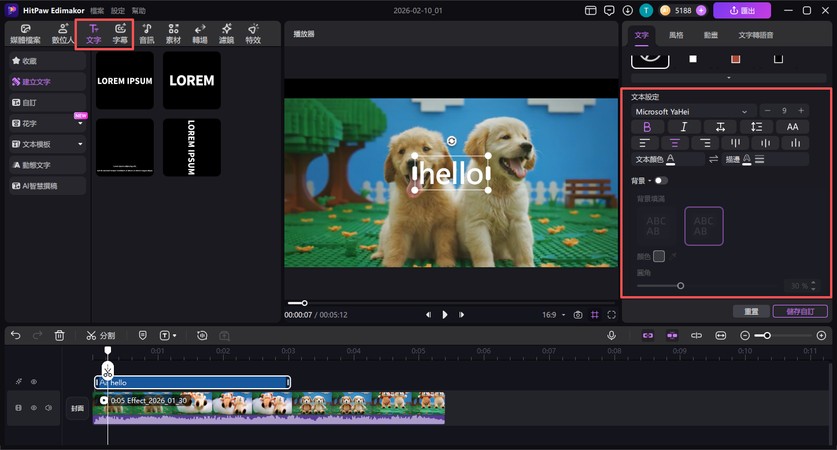The image size is (837, 450).
Task: Apply bold formatting with the B icon
Action: coord(647,127)
